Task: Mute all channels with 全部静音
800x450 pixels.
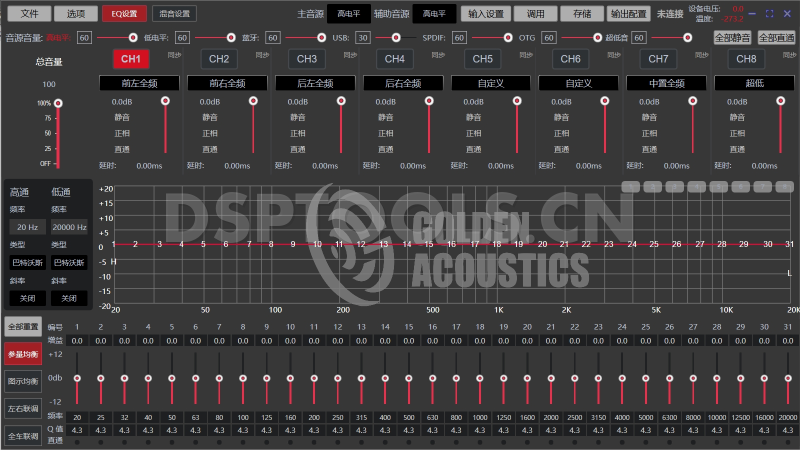Action: pyautogui.click(x=733, y=38)
